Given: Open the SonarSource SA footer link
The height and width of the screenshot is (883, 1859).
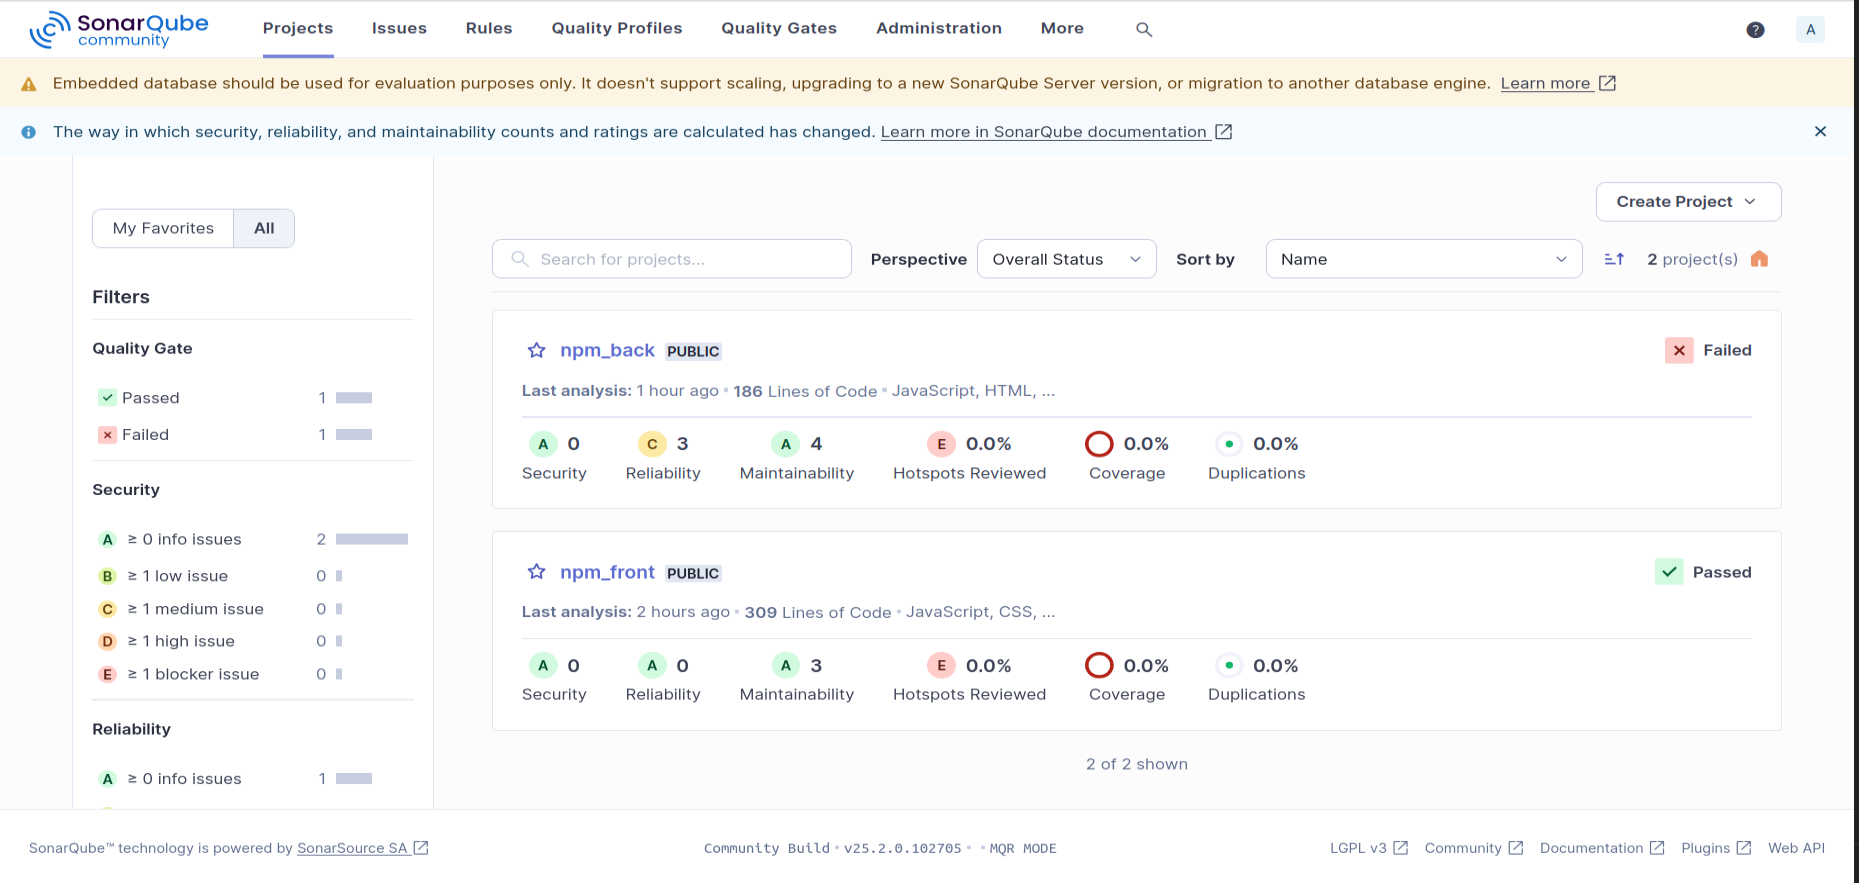Looking at the screenshot, I should tap(363, 848).
